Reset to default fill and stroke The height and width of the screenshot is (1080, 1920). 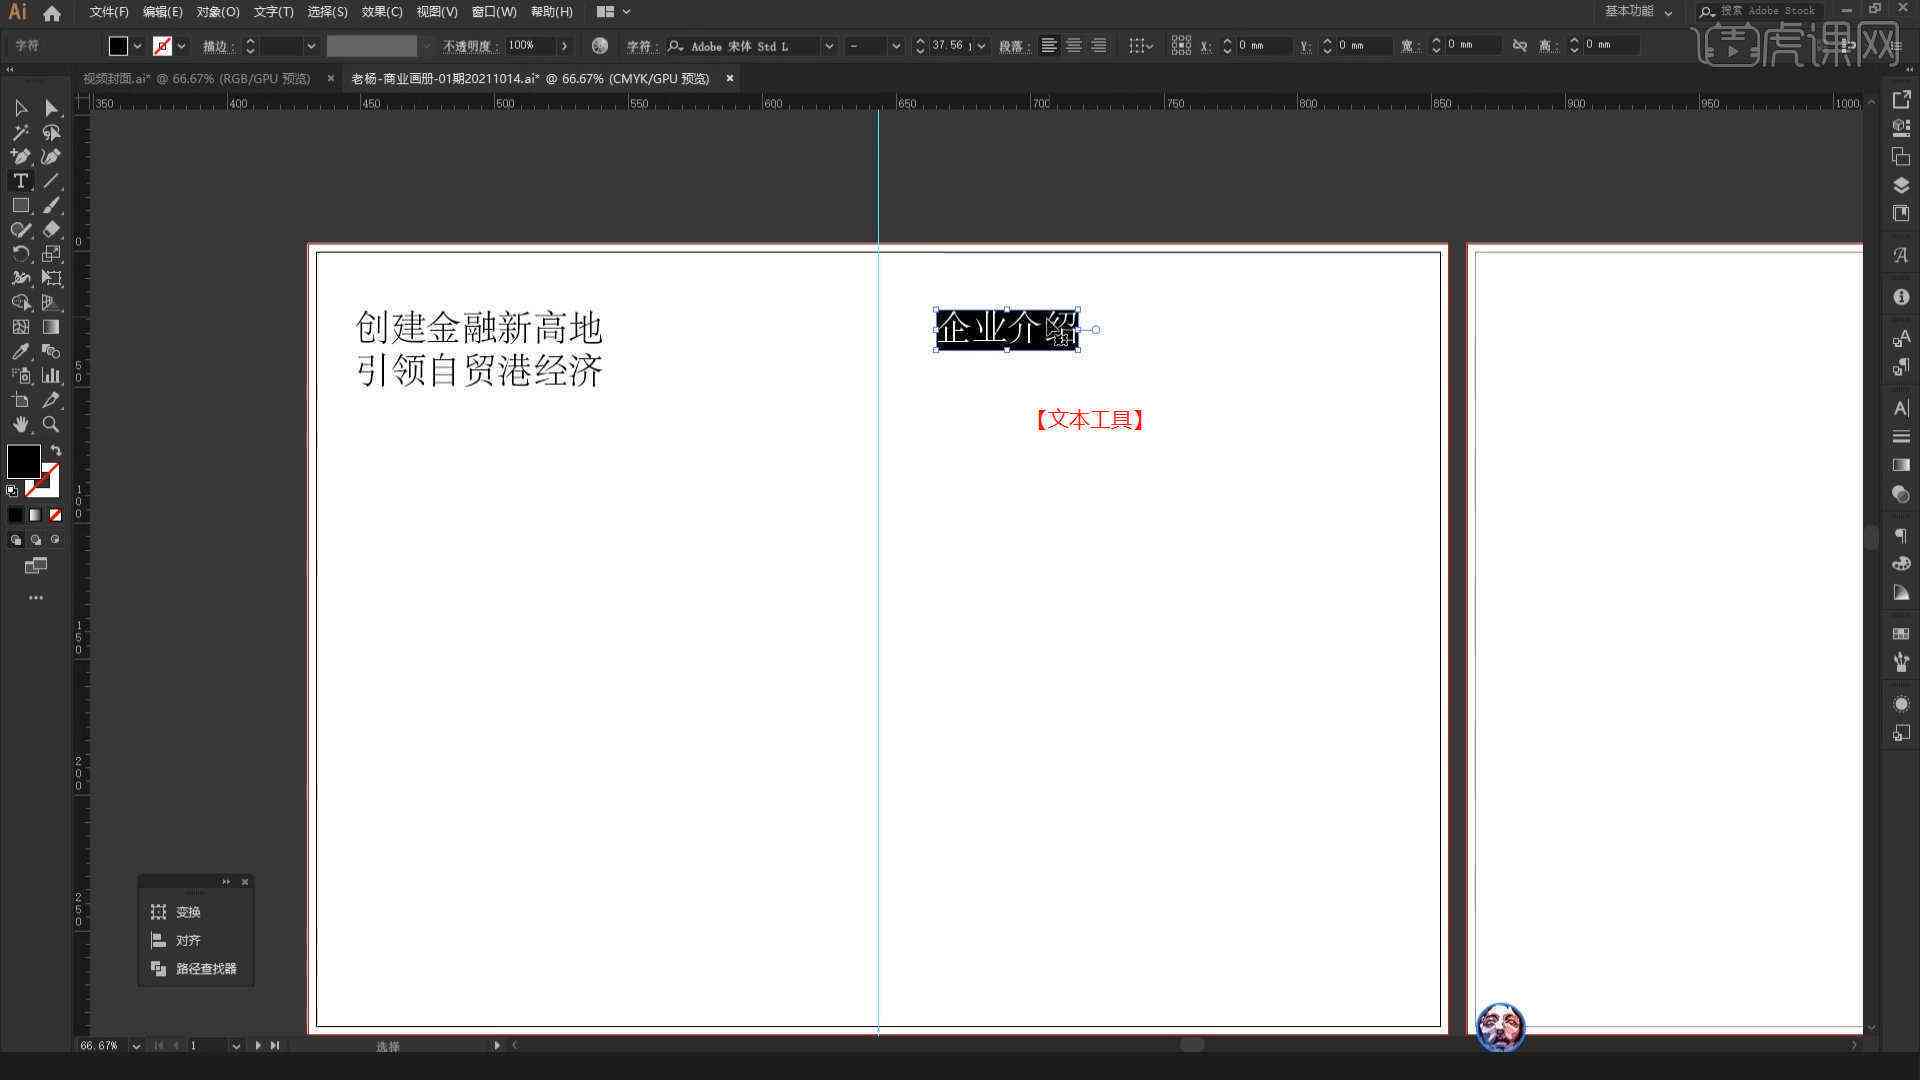(x=12, y=490)
